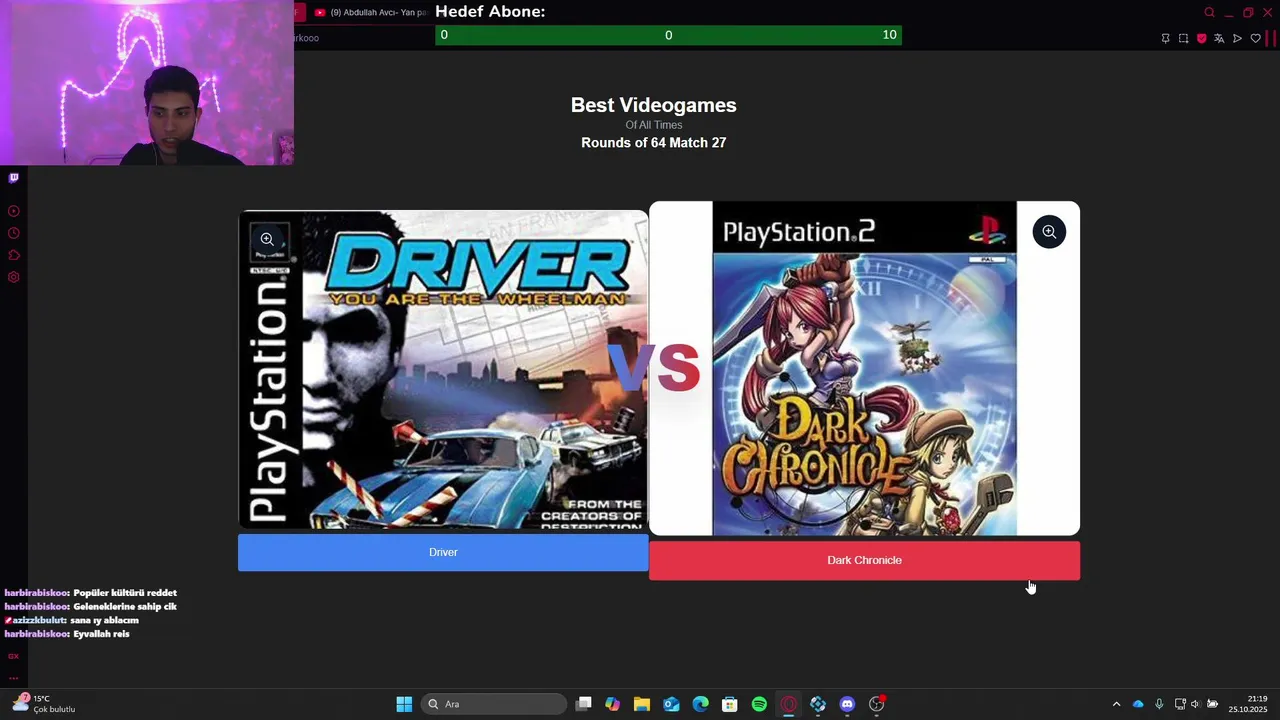This screenshot has height=720, width=1280.
Task: Open the Windows Start menu
Action: [x=404, y=704]
